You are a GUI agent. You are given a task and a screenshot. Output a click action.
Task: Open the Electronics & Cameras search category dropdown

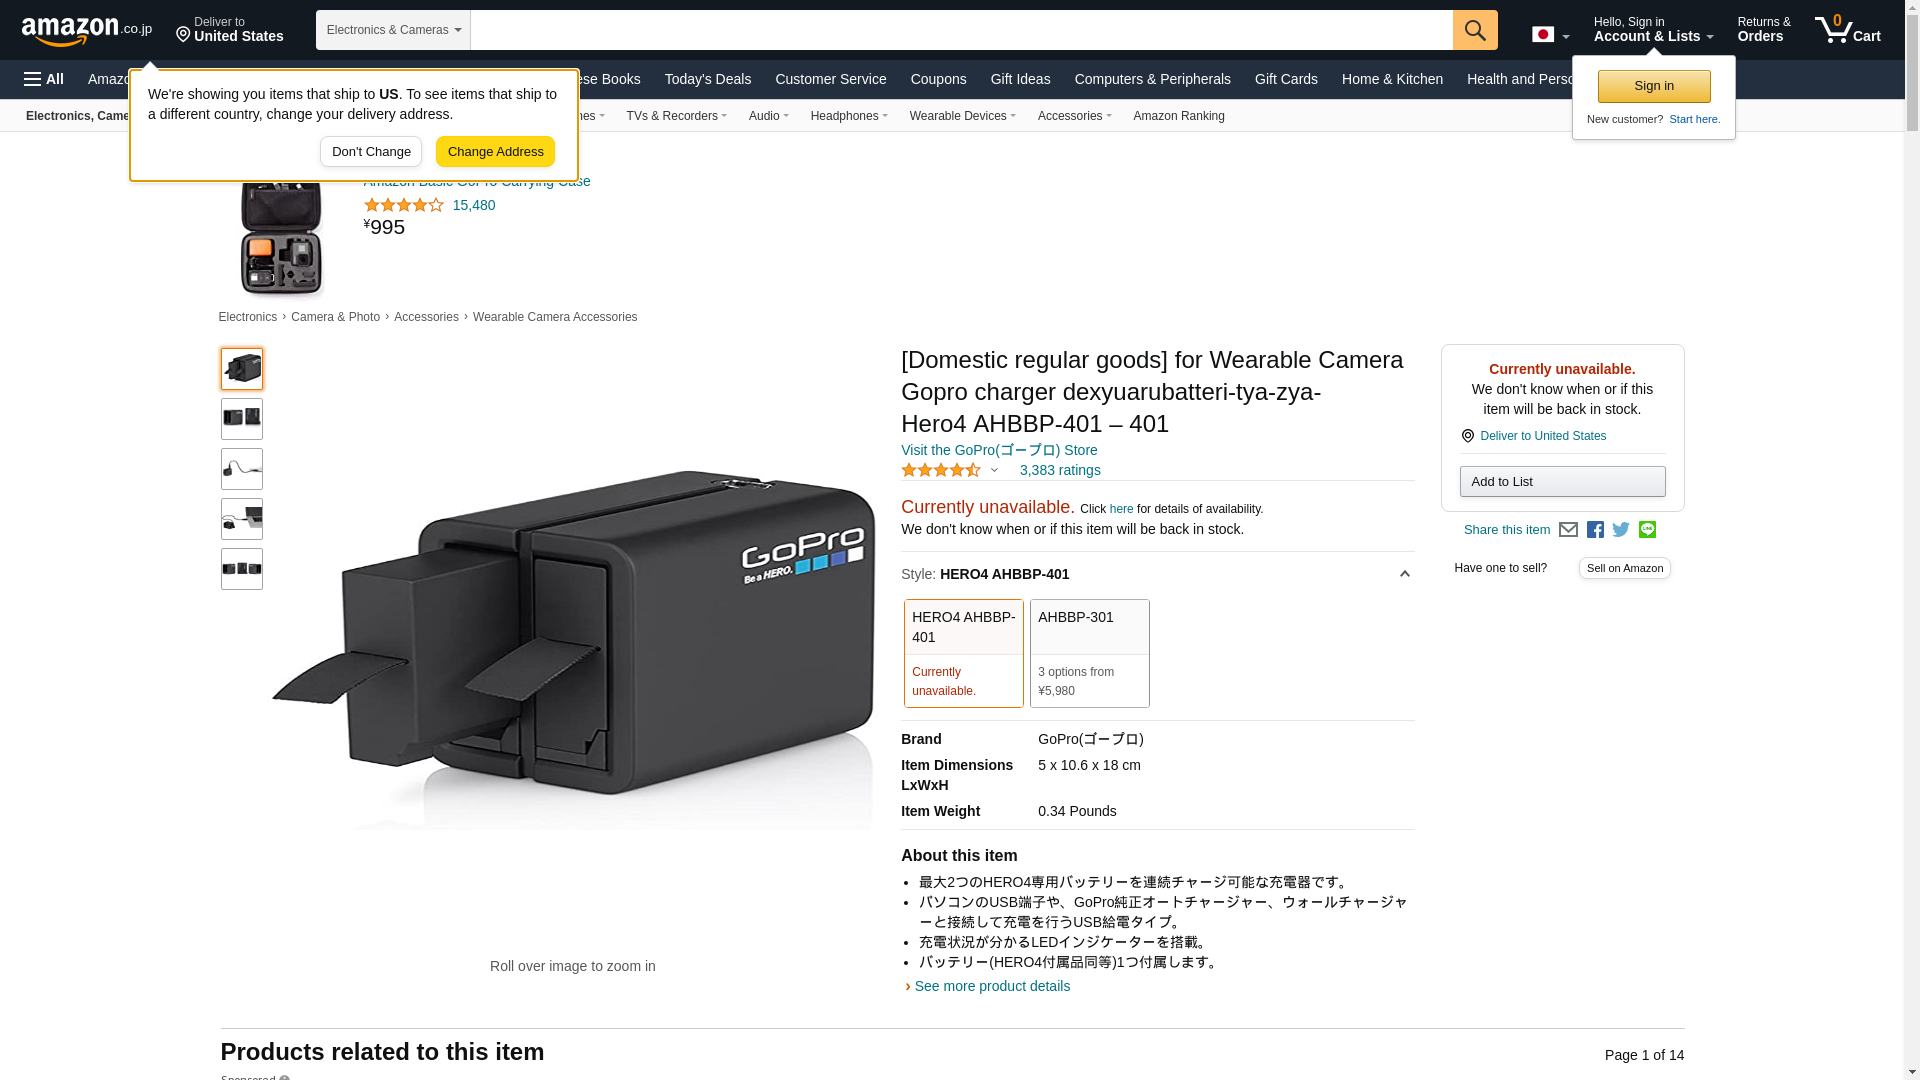pyautogui.click(x=393, y=30)
